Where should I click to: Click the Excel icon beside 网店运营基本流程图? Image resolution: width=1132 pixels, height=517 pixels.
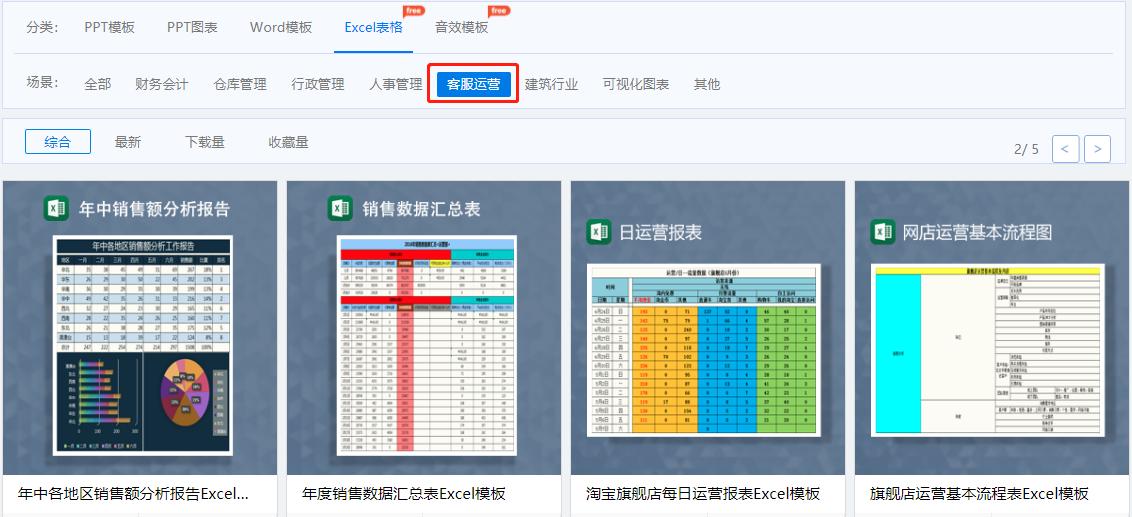click(x=882, y=231)
